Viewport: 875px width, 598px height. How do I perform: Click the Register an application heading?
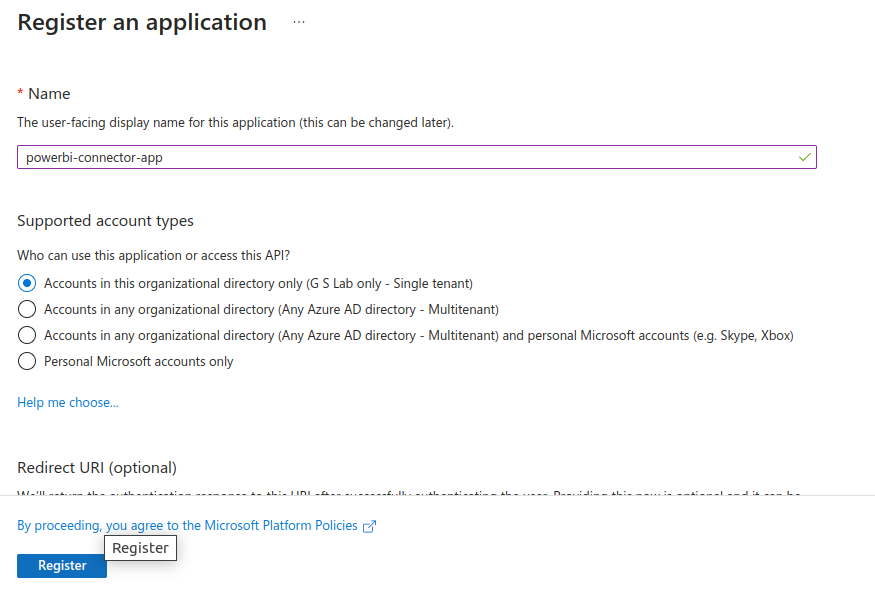142,22
